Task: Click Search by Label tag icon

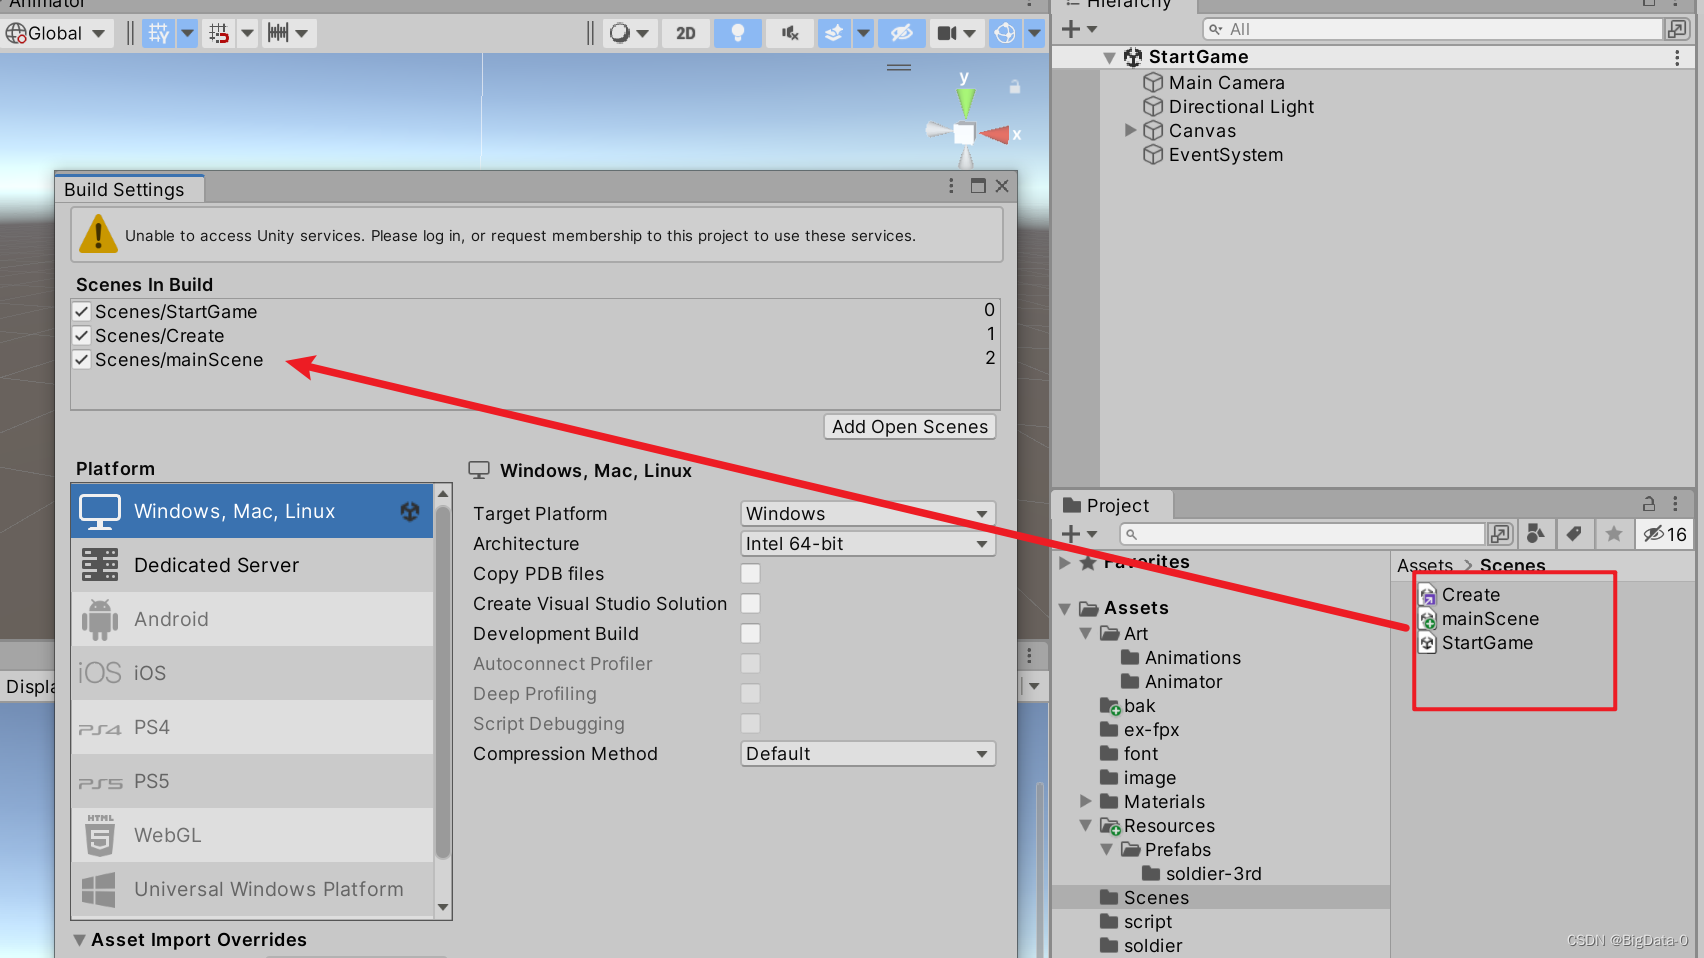Action: click(1574, 534)
